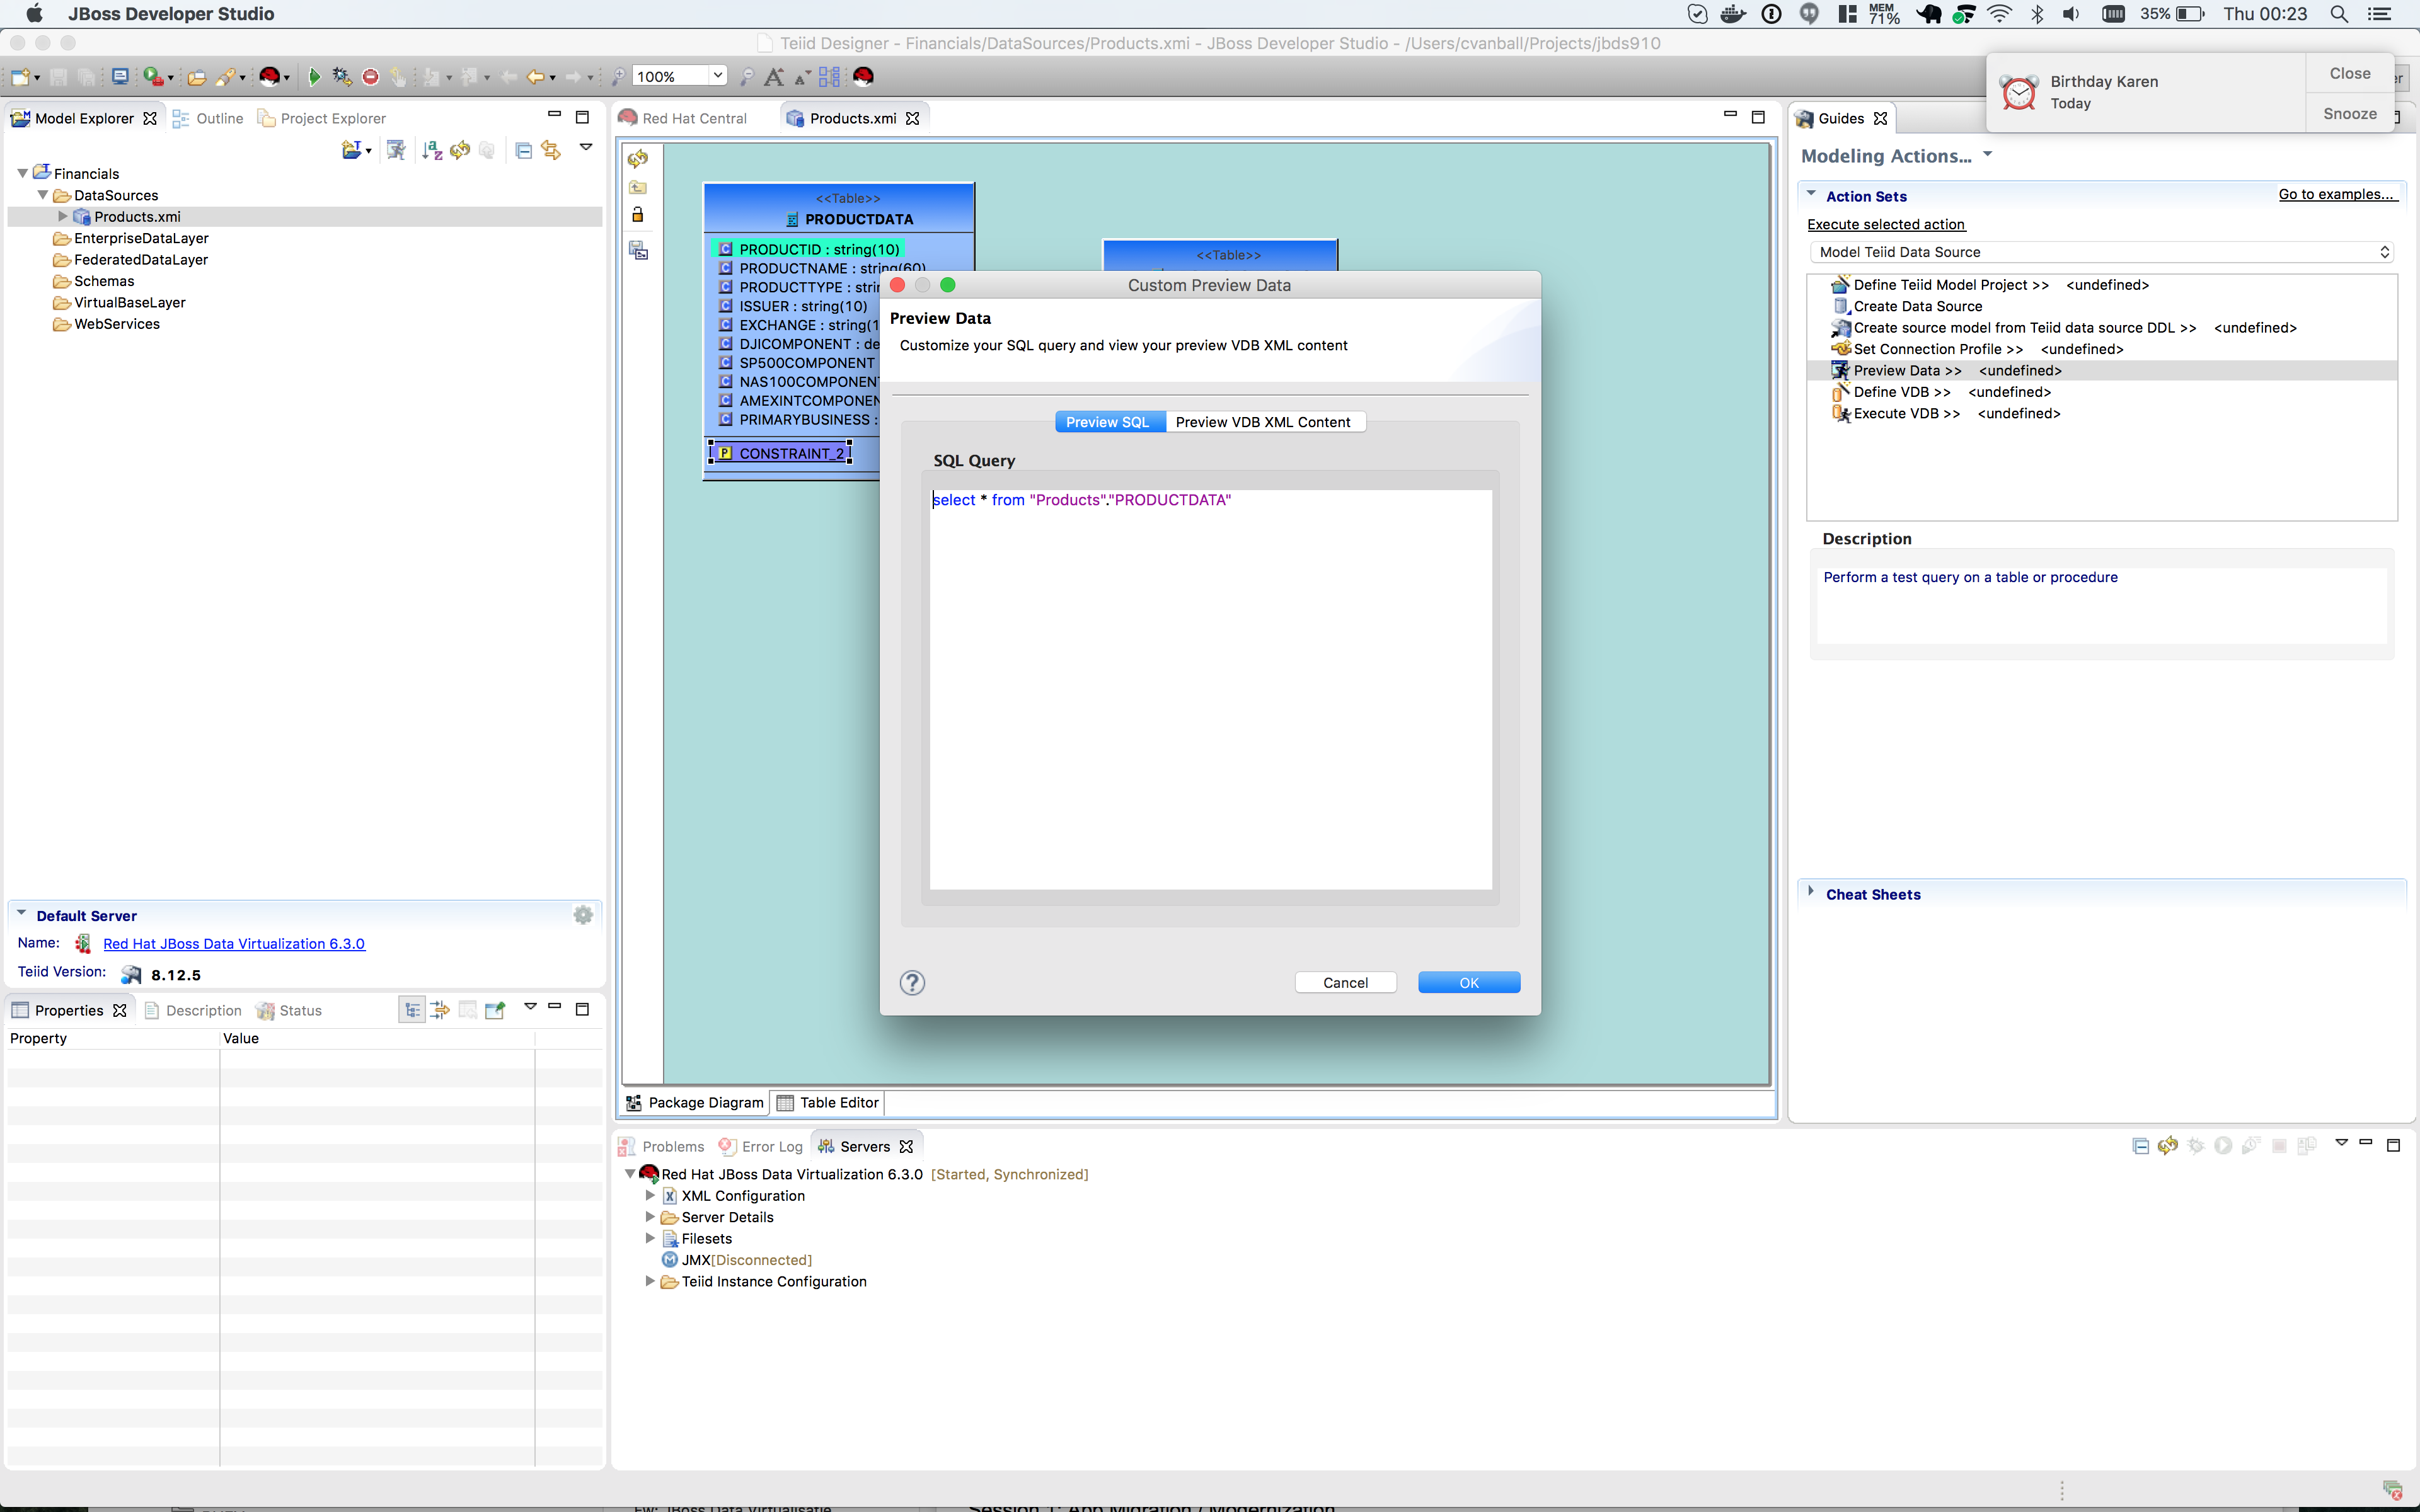Open the zoom percentage combo box
2420x1512 pixels.
[x=717, y=76]
